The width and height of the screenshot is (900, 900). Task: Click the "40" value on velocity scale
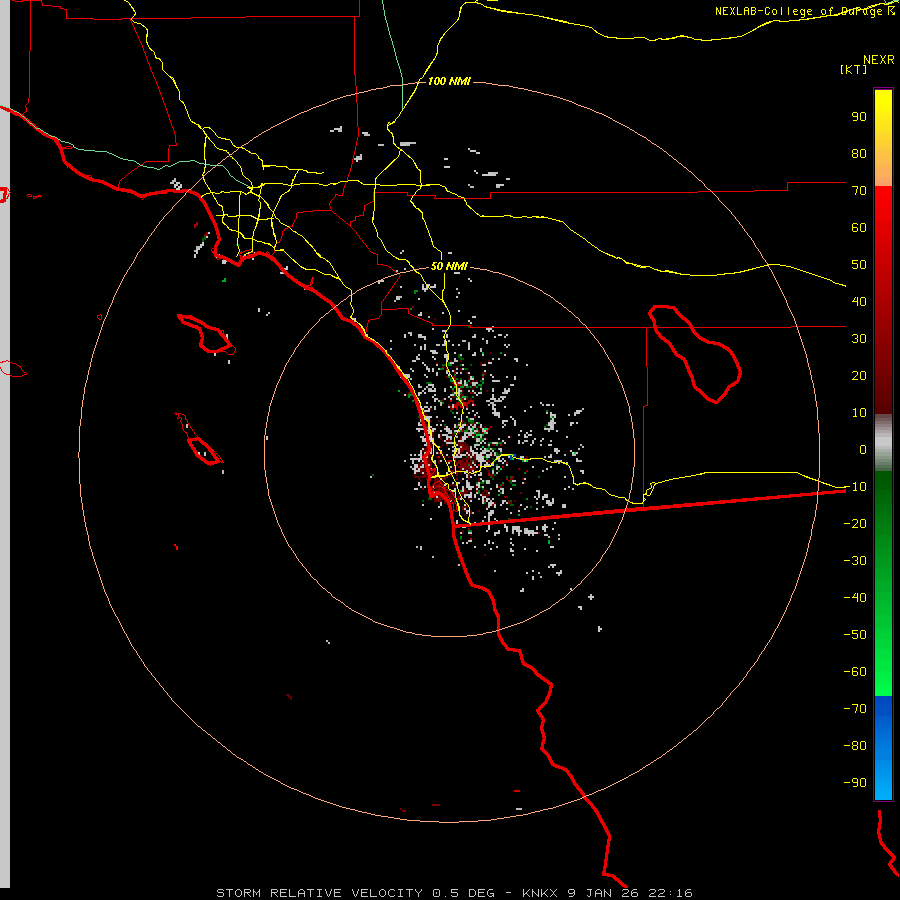pyautogui.click(x=859, y=301)
